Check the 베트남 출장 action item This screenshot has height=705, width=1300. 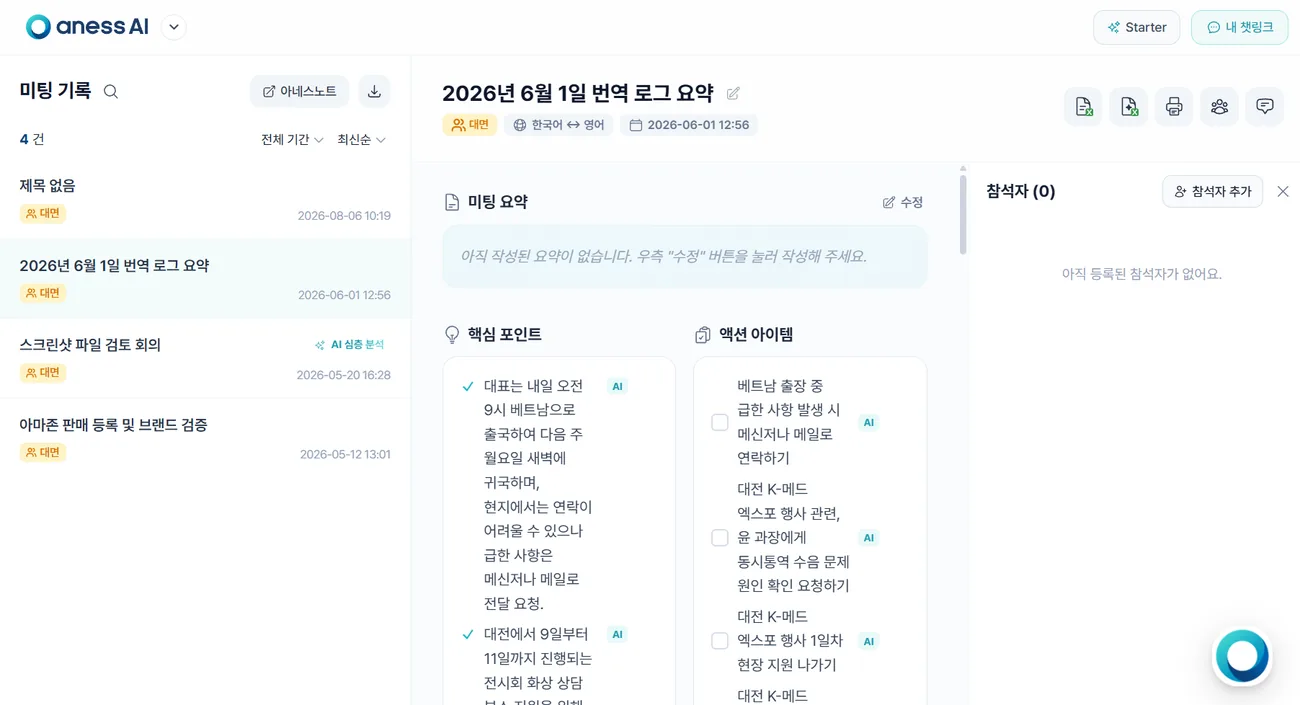click(719, 422)
